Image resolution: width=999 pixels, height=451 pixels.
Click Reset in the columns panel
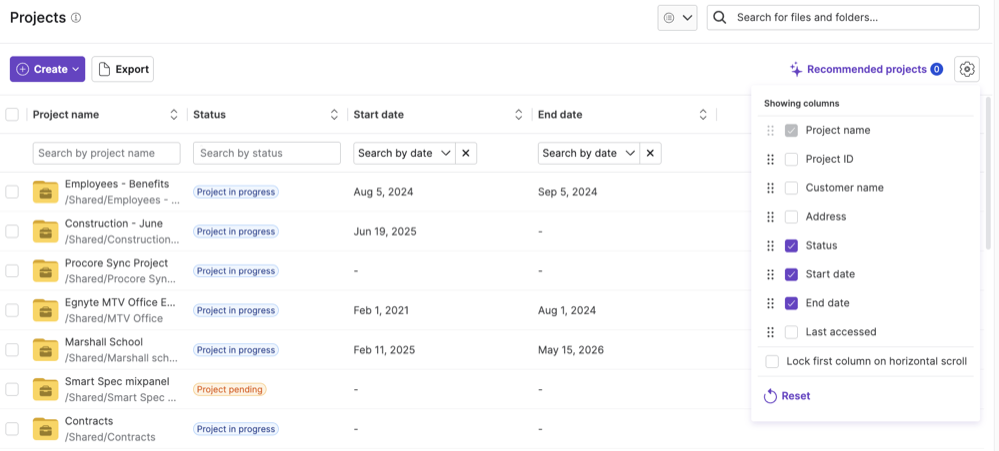[x=787, y=396]
